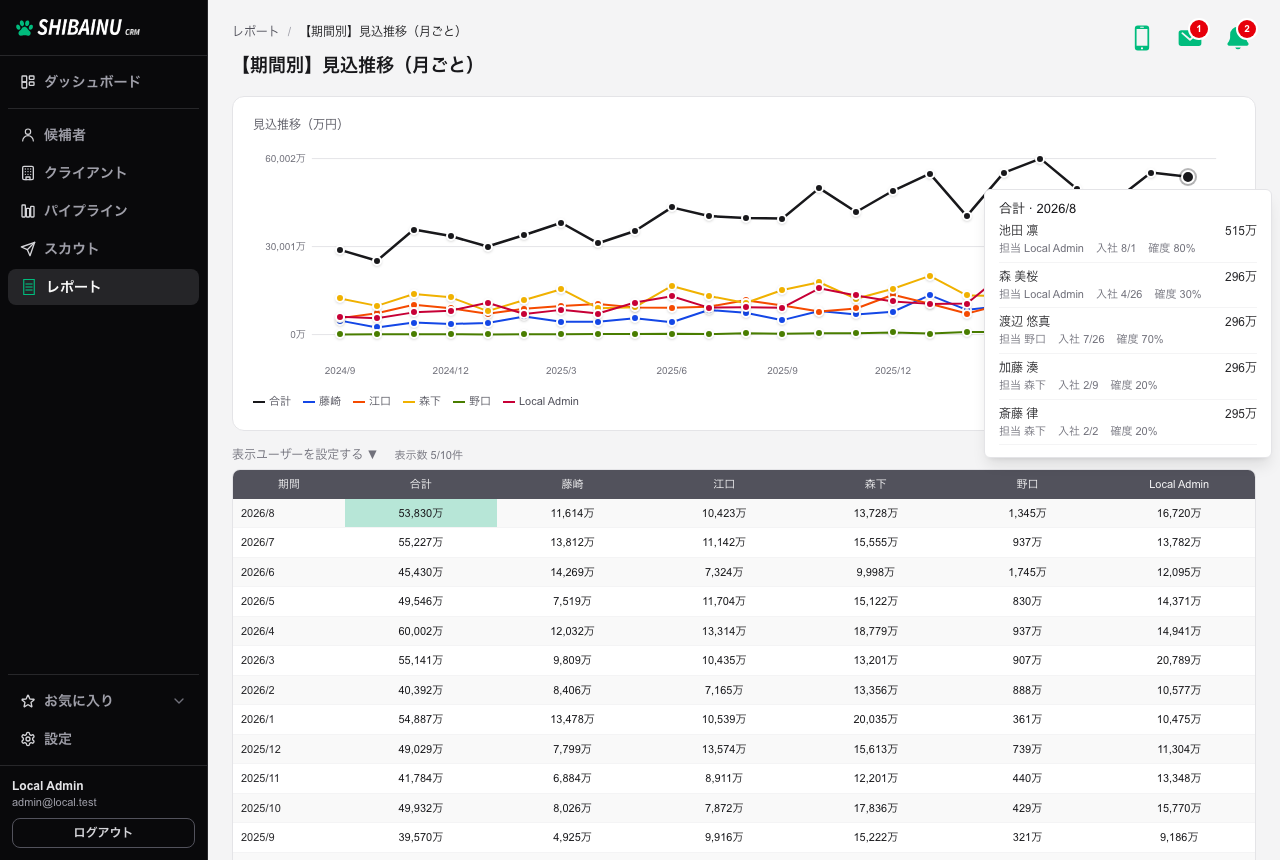
Task: Toggle the Local Admin series in legend
Action: [x=541, y=401]
